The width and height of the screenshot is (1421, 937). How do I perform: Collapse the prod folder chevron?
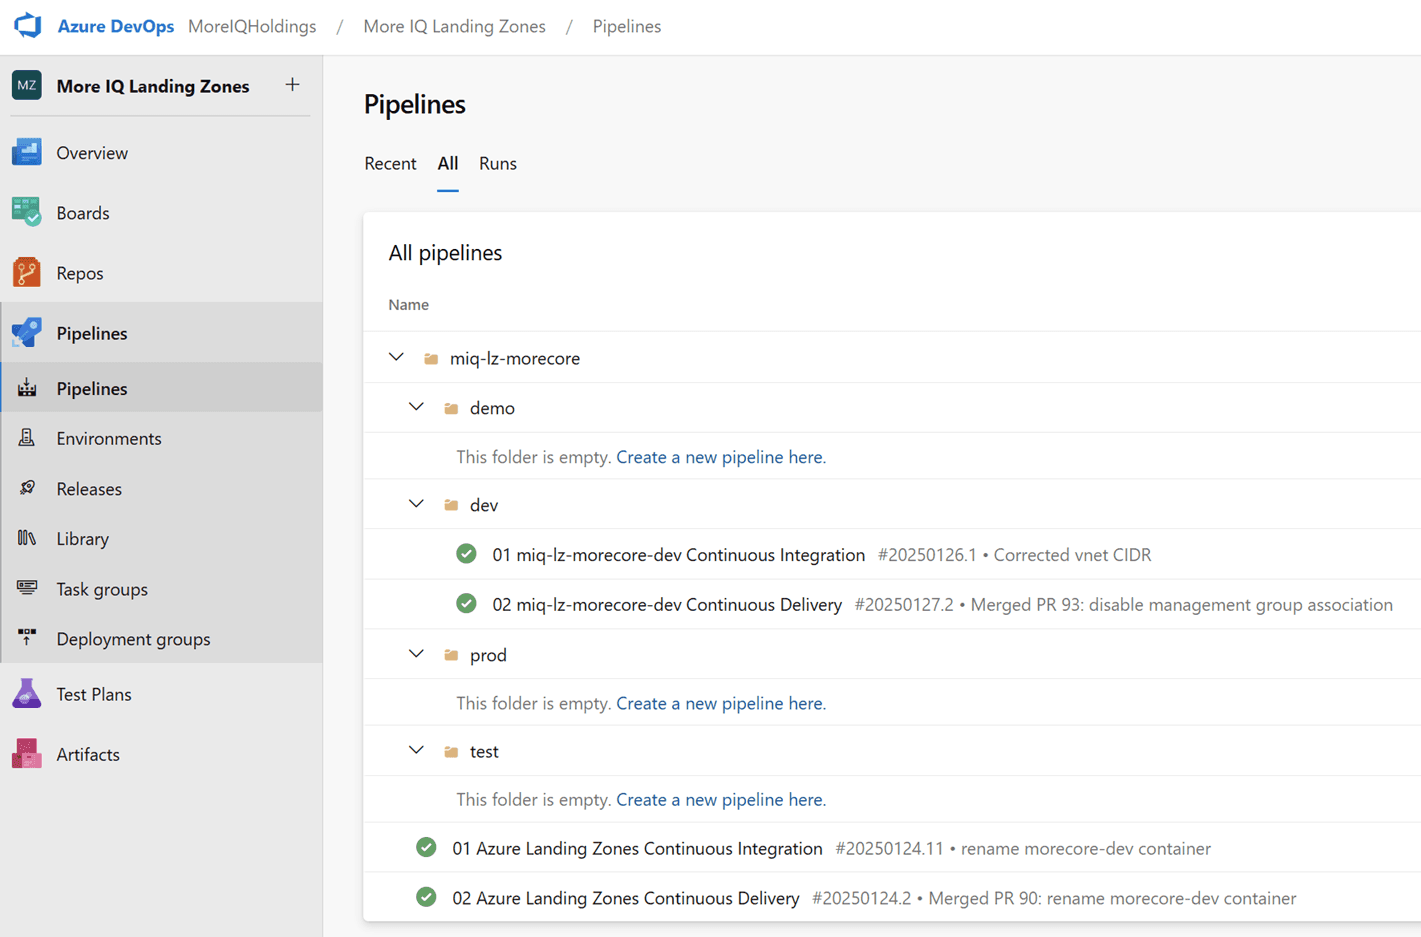[x=416, y=654]
